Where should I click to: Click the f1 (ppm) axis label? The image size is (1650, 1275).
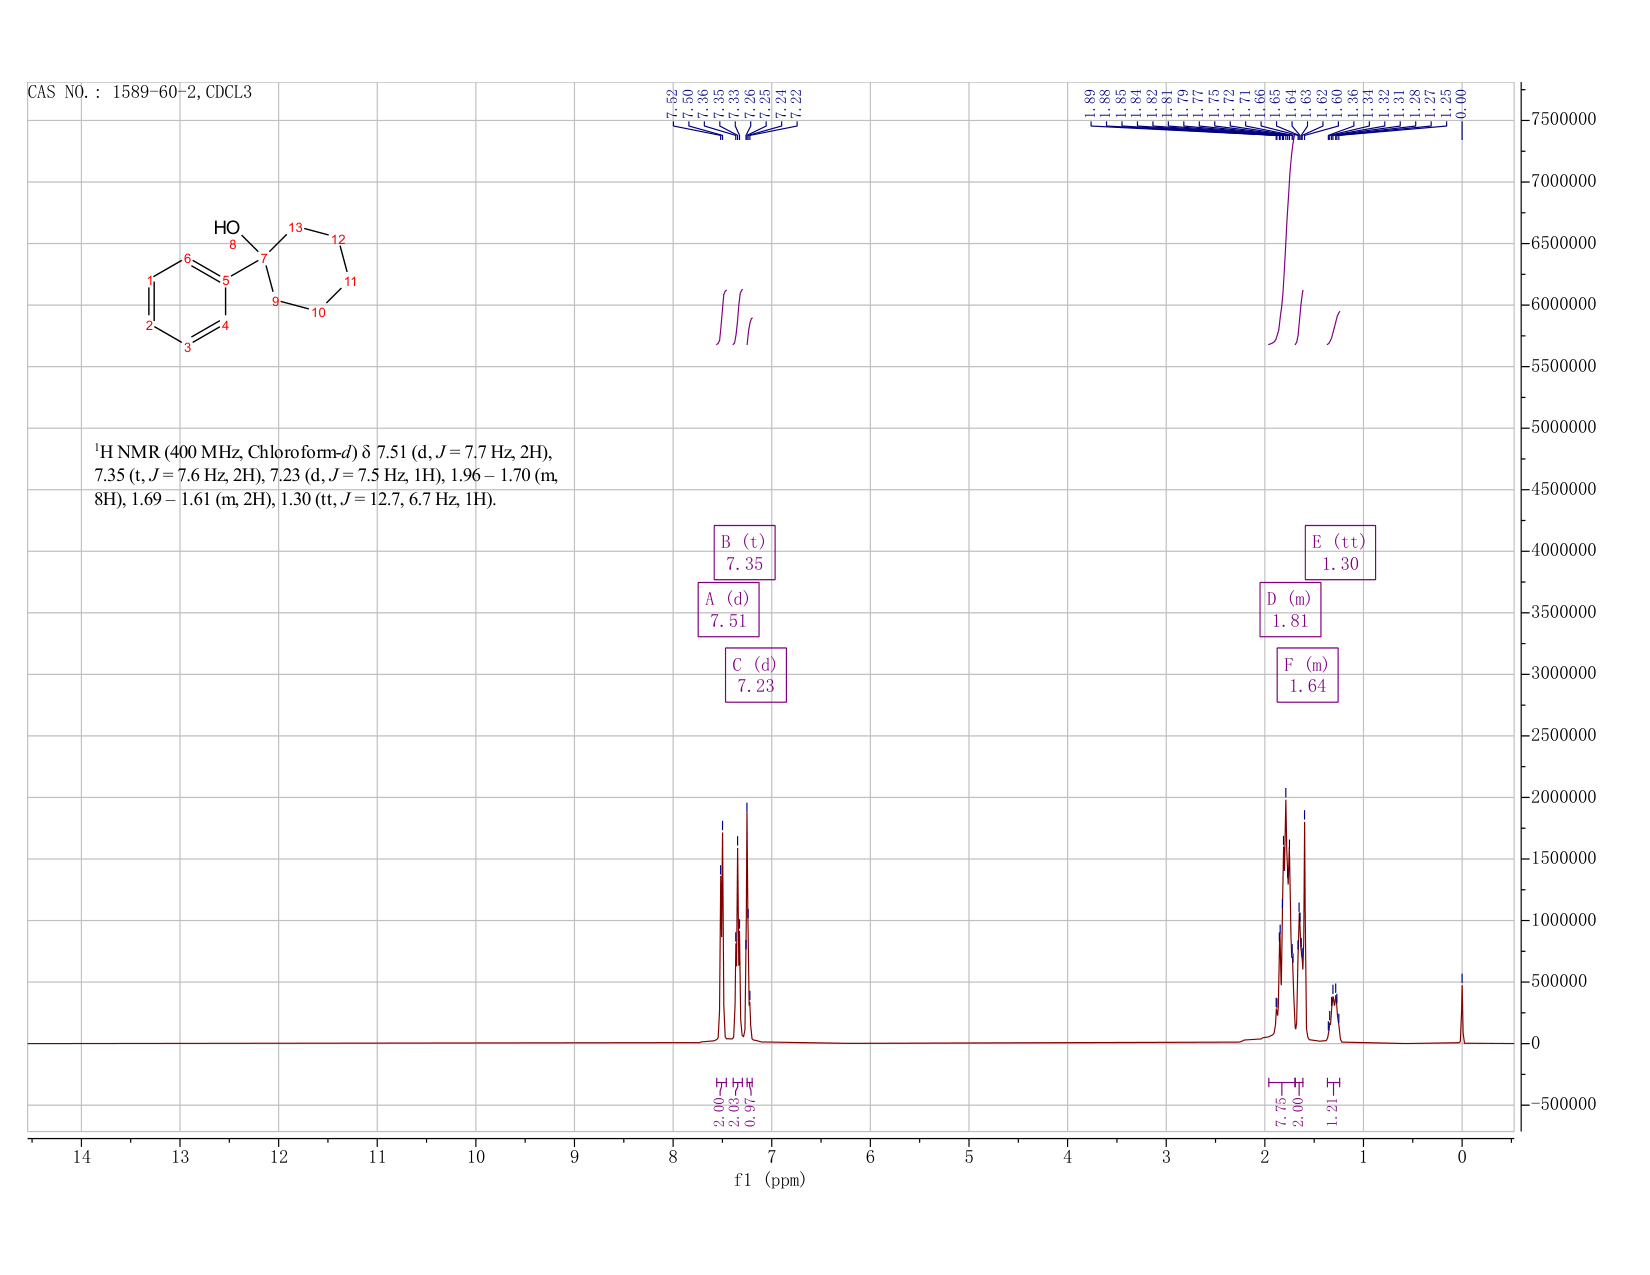(769, 1180)
